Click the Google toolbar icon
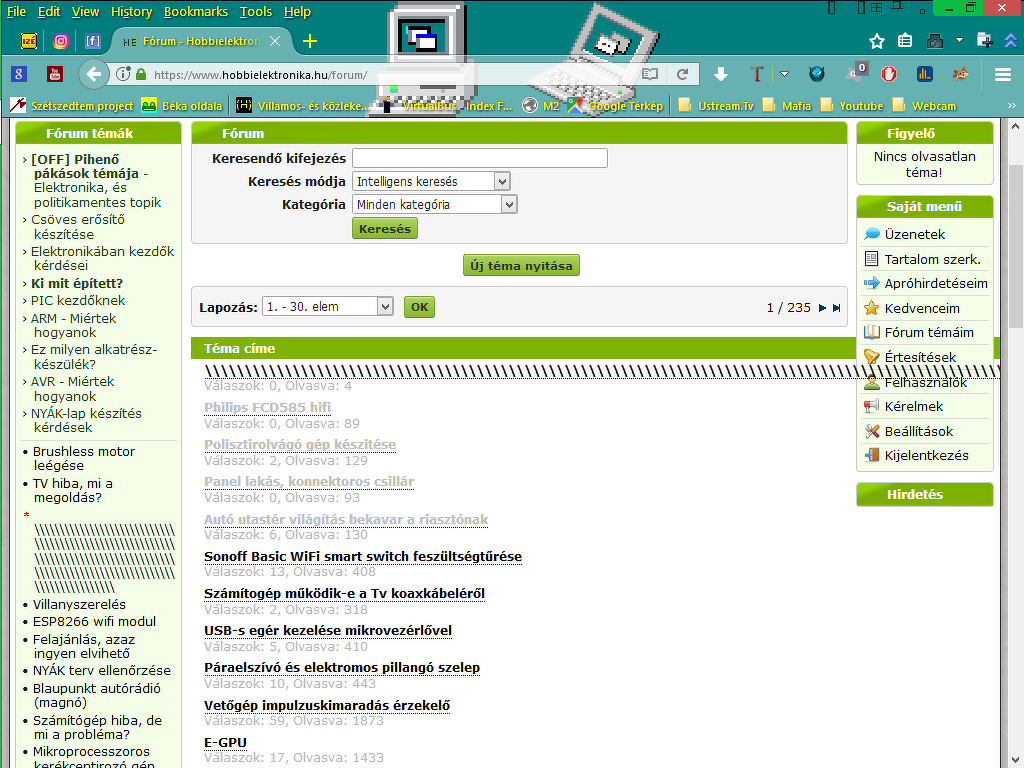The height and width of the screenshot is (768, 1024). click(19, 74)
